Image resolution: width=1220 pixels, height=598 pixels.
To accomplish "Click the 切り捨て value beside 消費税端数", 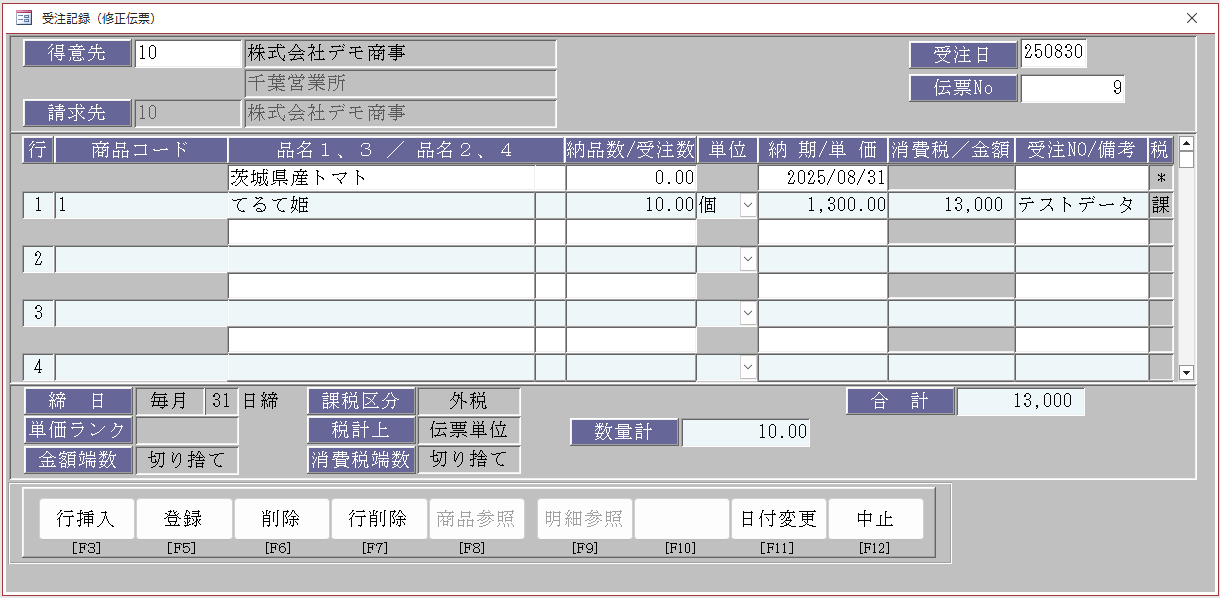I will (x=469, y=460).
